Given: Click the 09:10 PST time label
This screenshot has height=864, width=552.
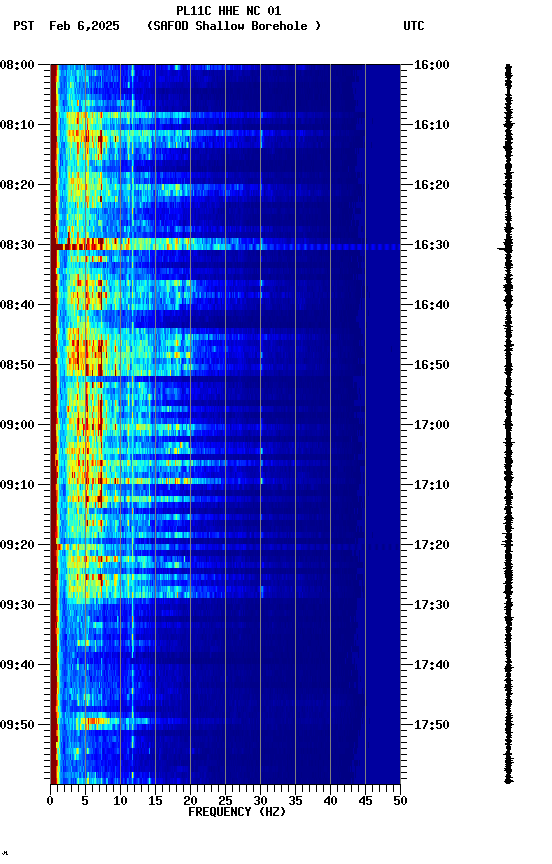Looking at the screenshot, I should point(17,485).
